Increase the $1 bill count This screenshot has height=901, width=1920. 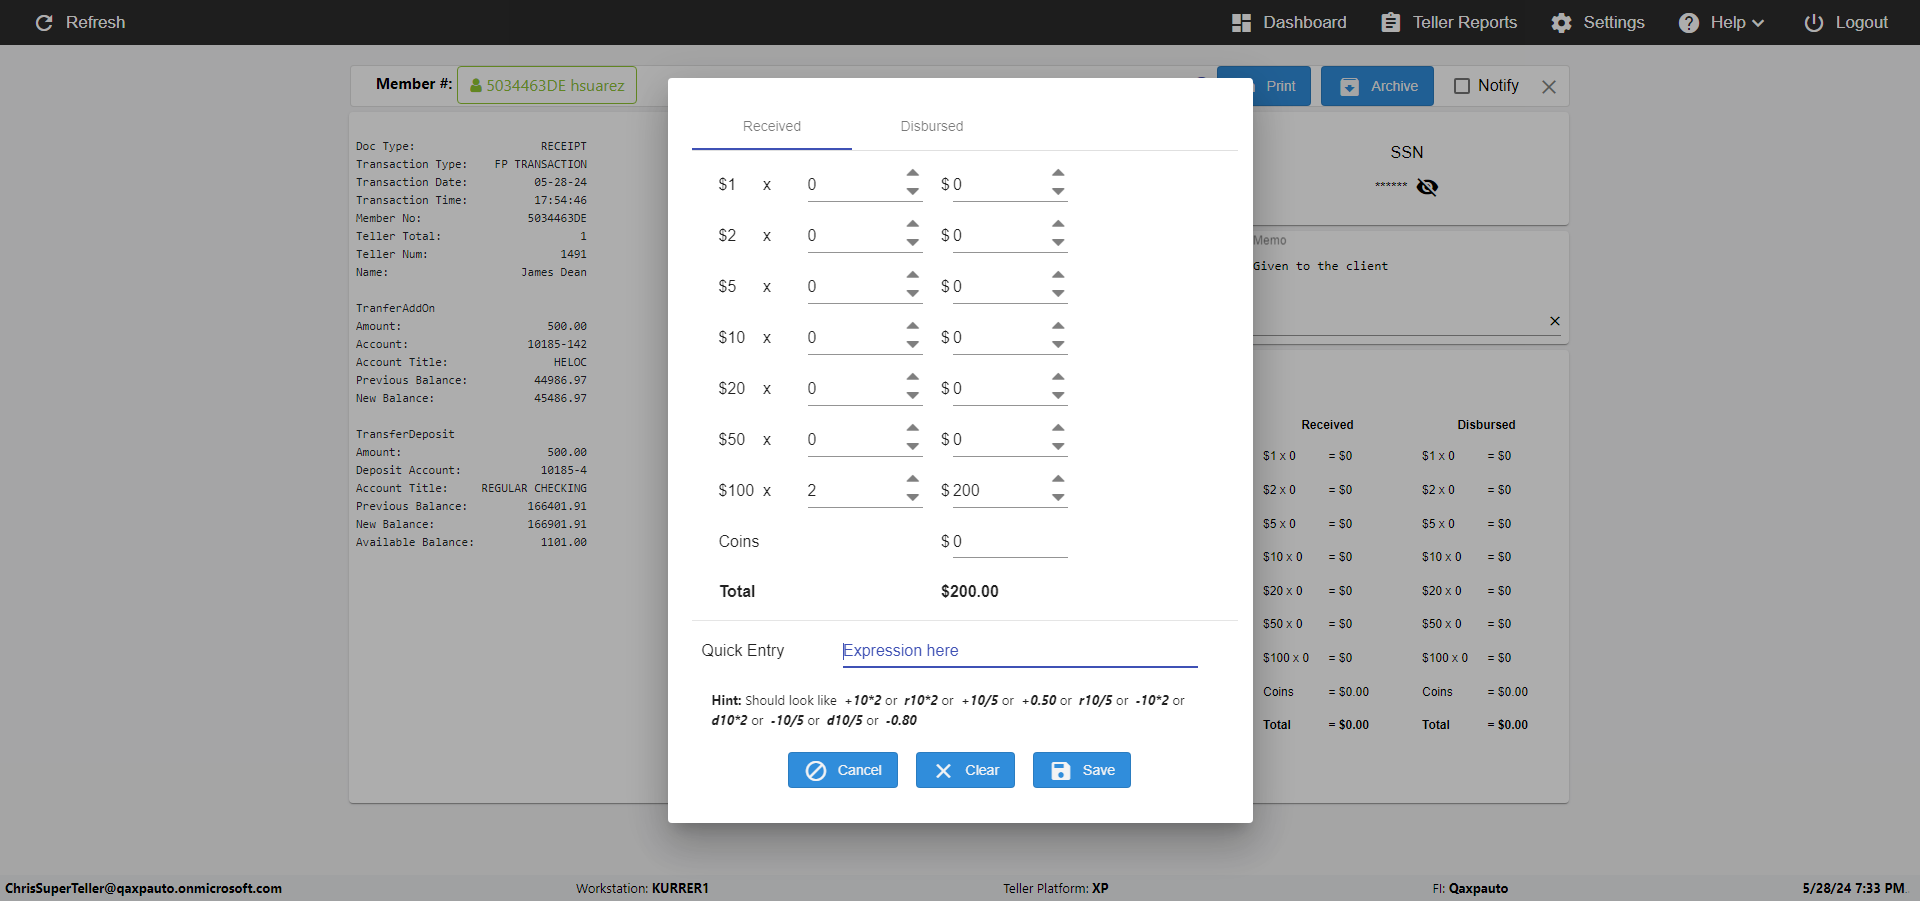(x=913, y=174)
